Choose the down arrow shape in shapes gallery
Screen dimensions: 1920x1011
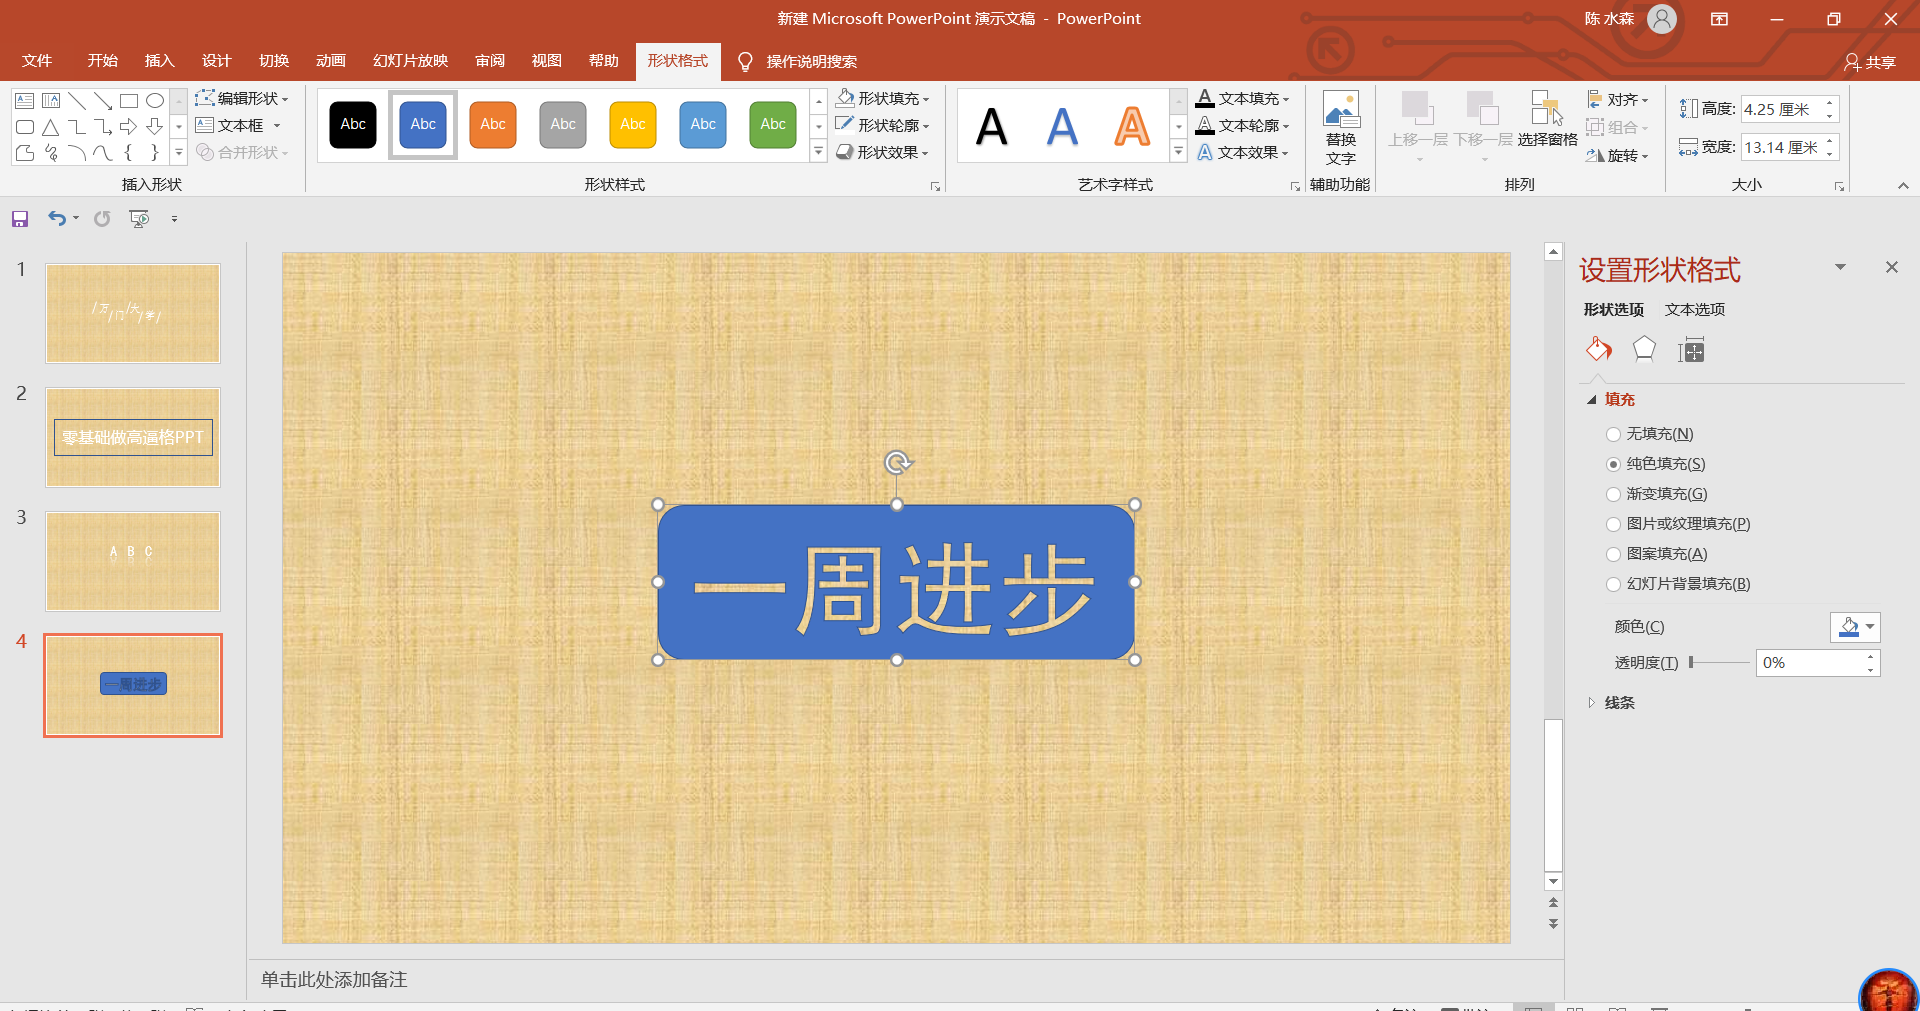click(x=155, y=127)
